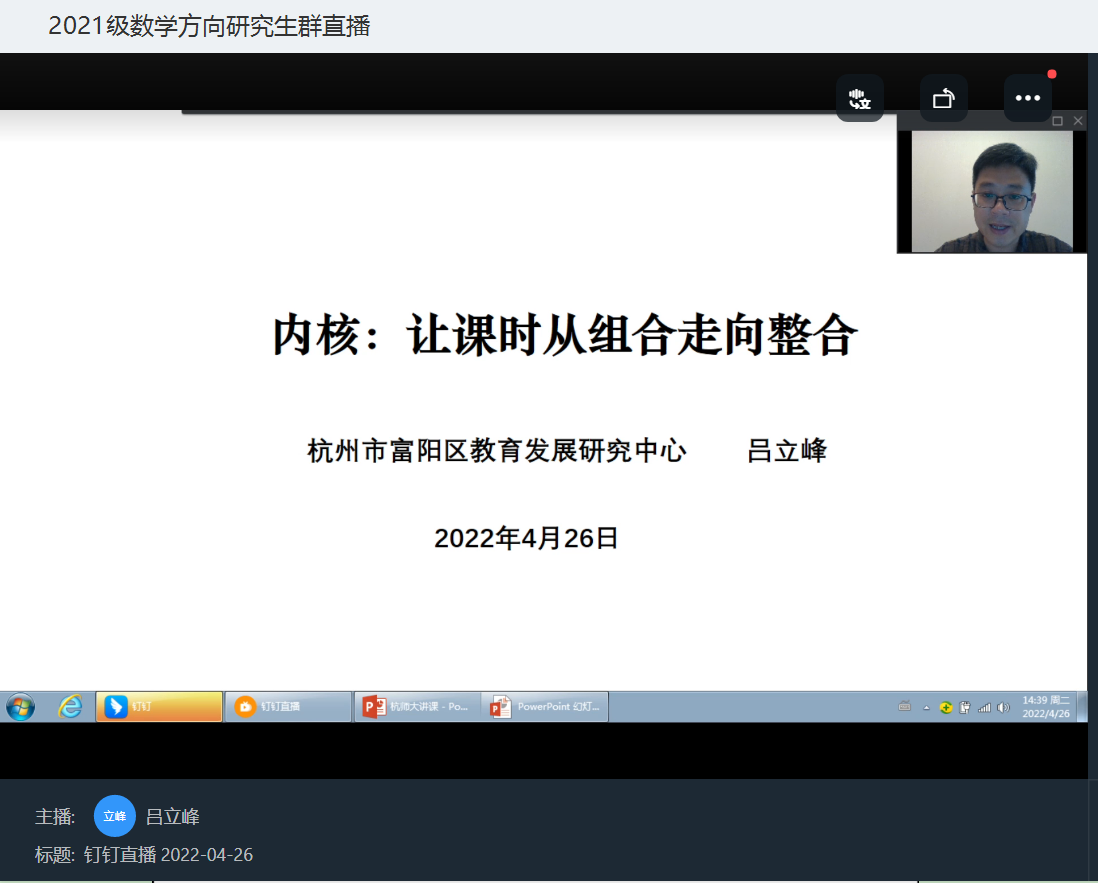Screen dimensions: 1100x886
Task: Switch to the 钉钉 taskbar window
Action: (159, 707)
